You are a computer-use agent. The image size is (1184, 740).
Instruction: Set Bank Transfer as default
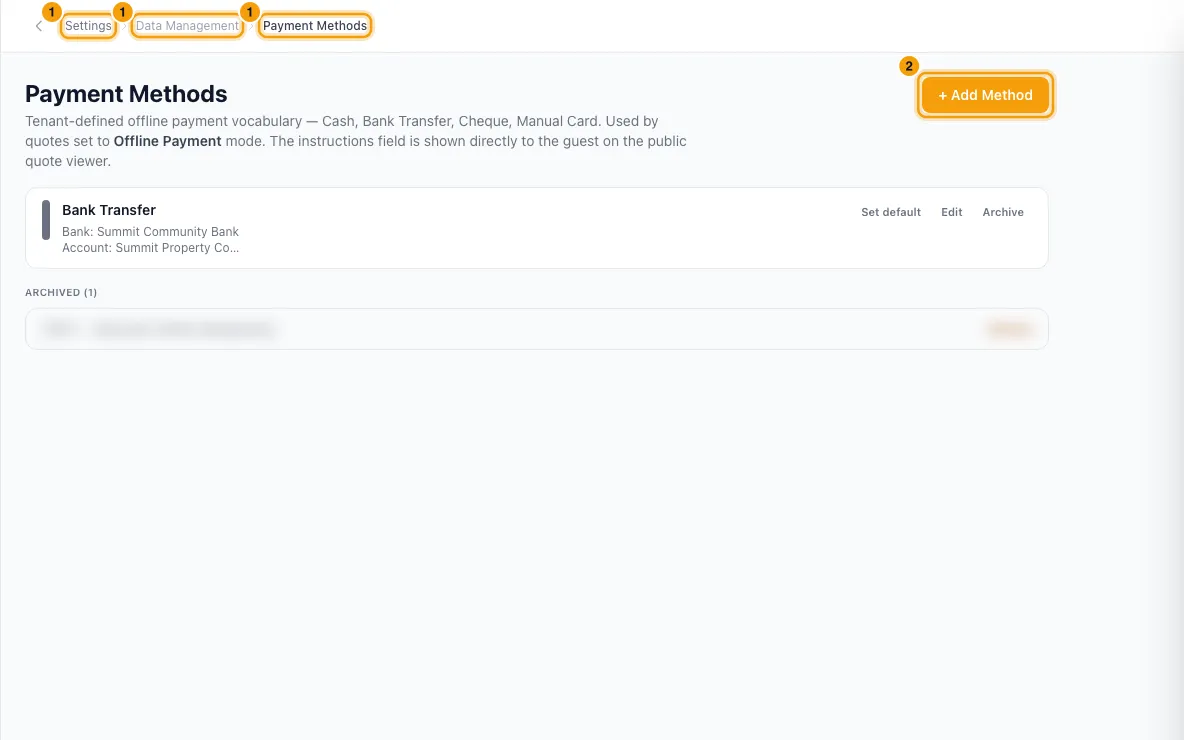coord(890,212)
